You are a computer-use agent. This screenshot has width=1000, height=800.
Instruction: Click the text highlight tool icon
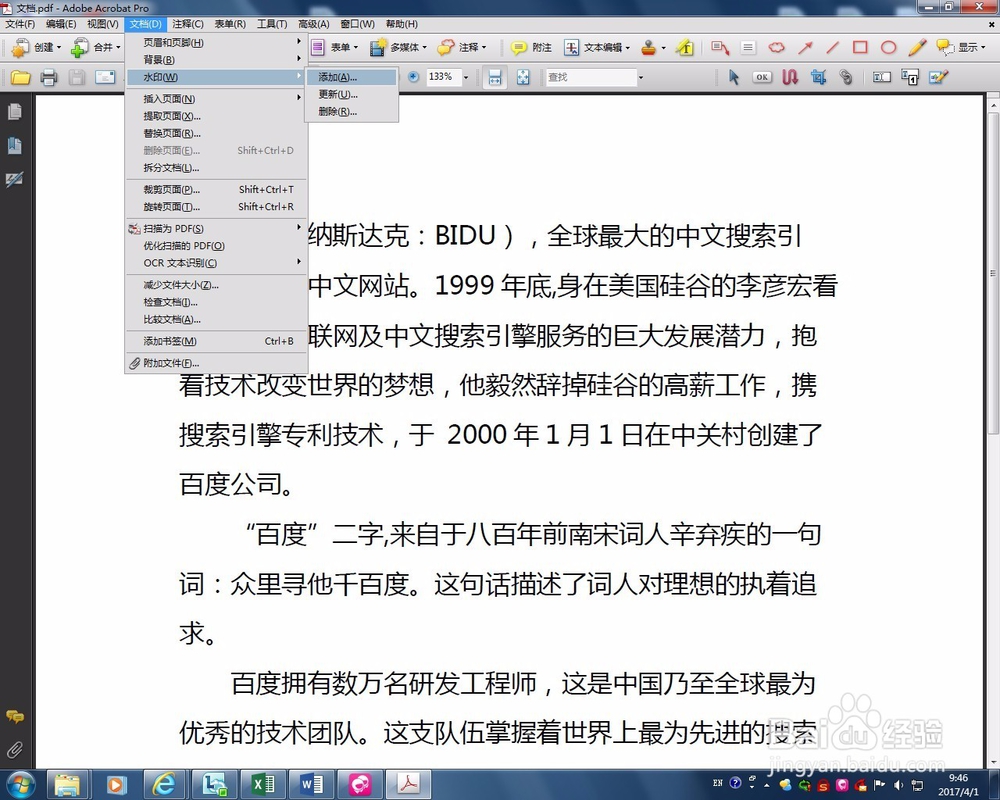(685, 47)
